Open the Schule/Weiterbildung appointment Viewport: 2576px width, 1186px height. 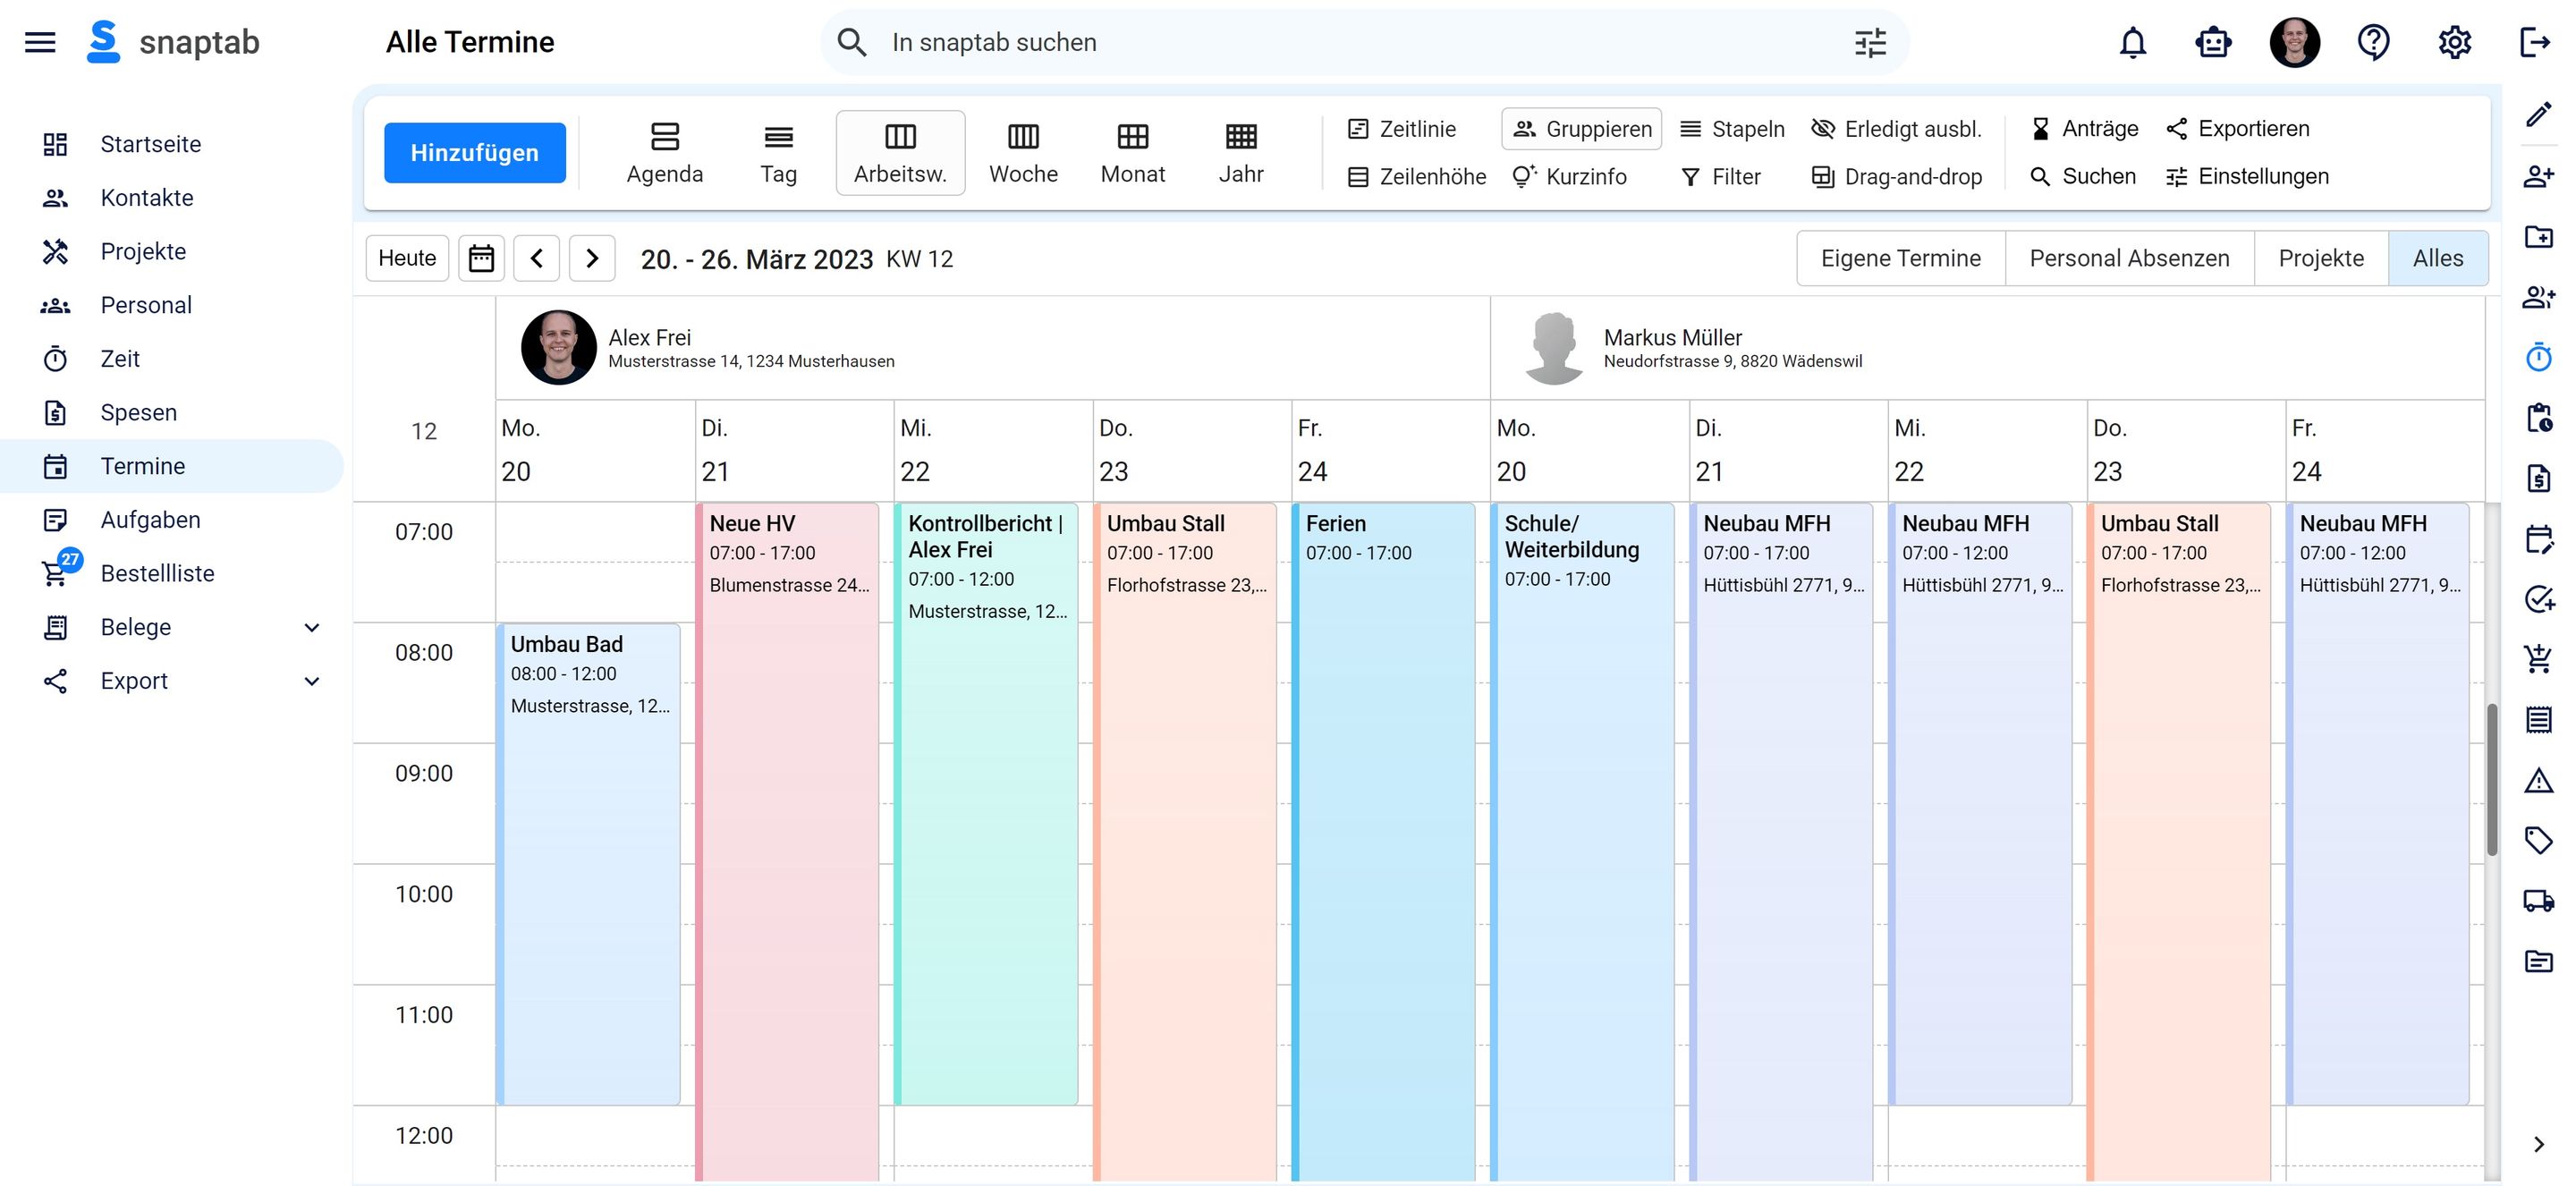(1582, 842)
